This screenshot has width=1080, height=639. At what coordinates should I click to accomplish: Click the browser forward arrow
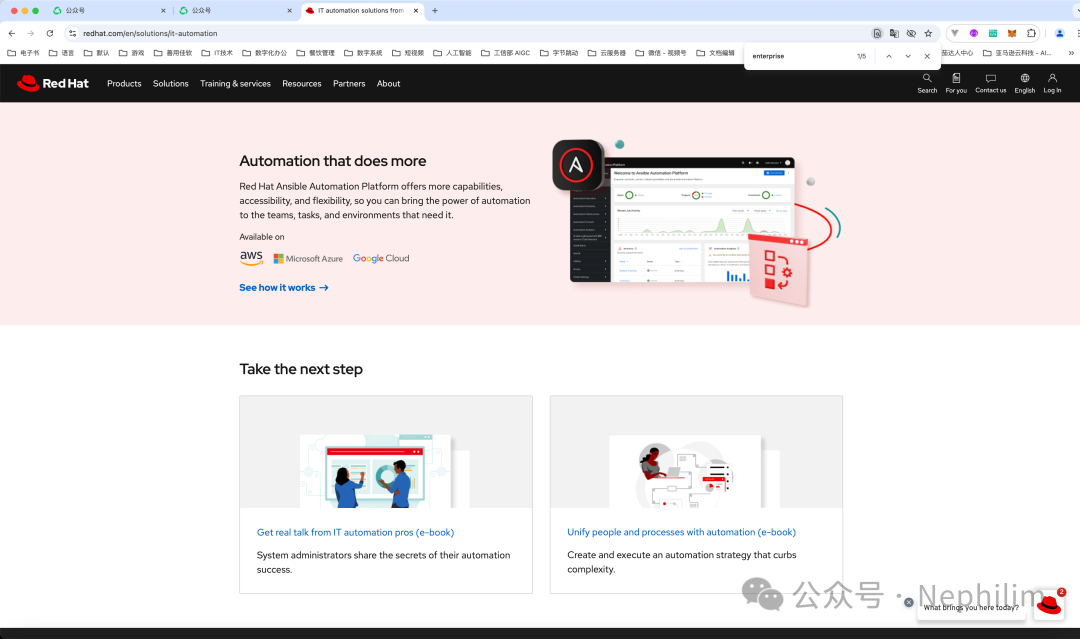[x=30, y=33]
